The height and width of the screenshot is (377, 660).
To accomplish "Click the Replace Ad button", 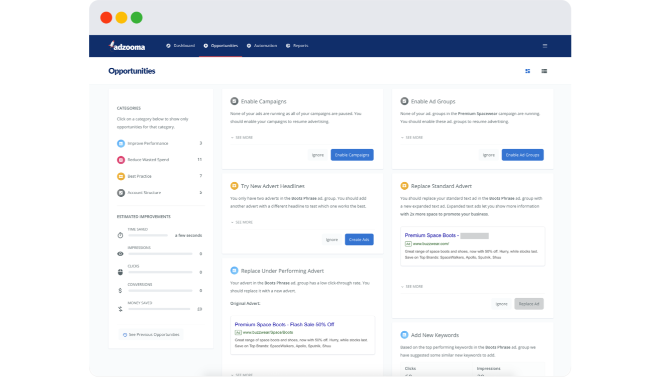I will pos(529,304).
